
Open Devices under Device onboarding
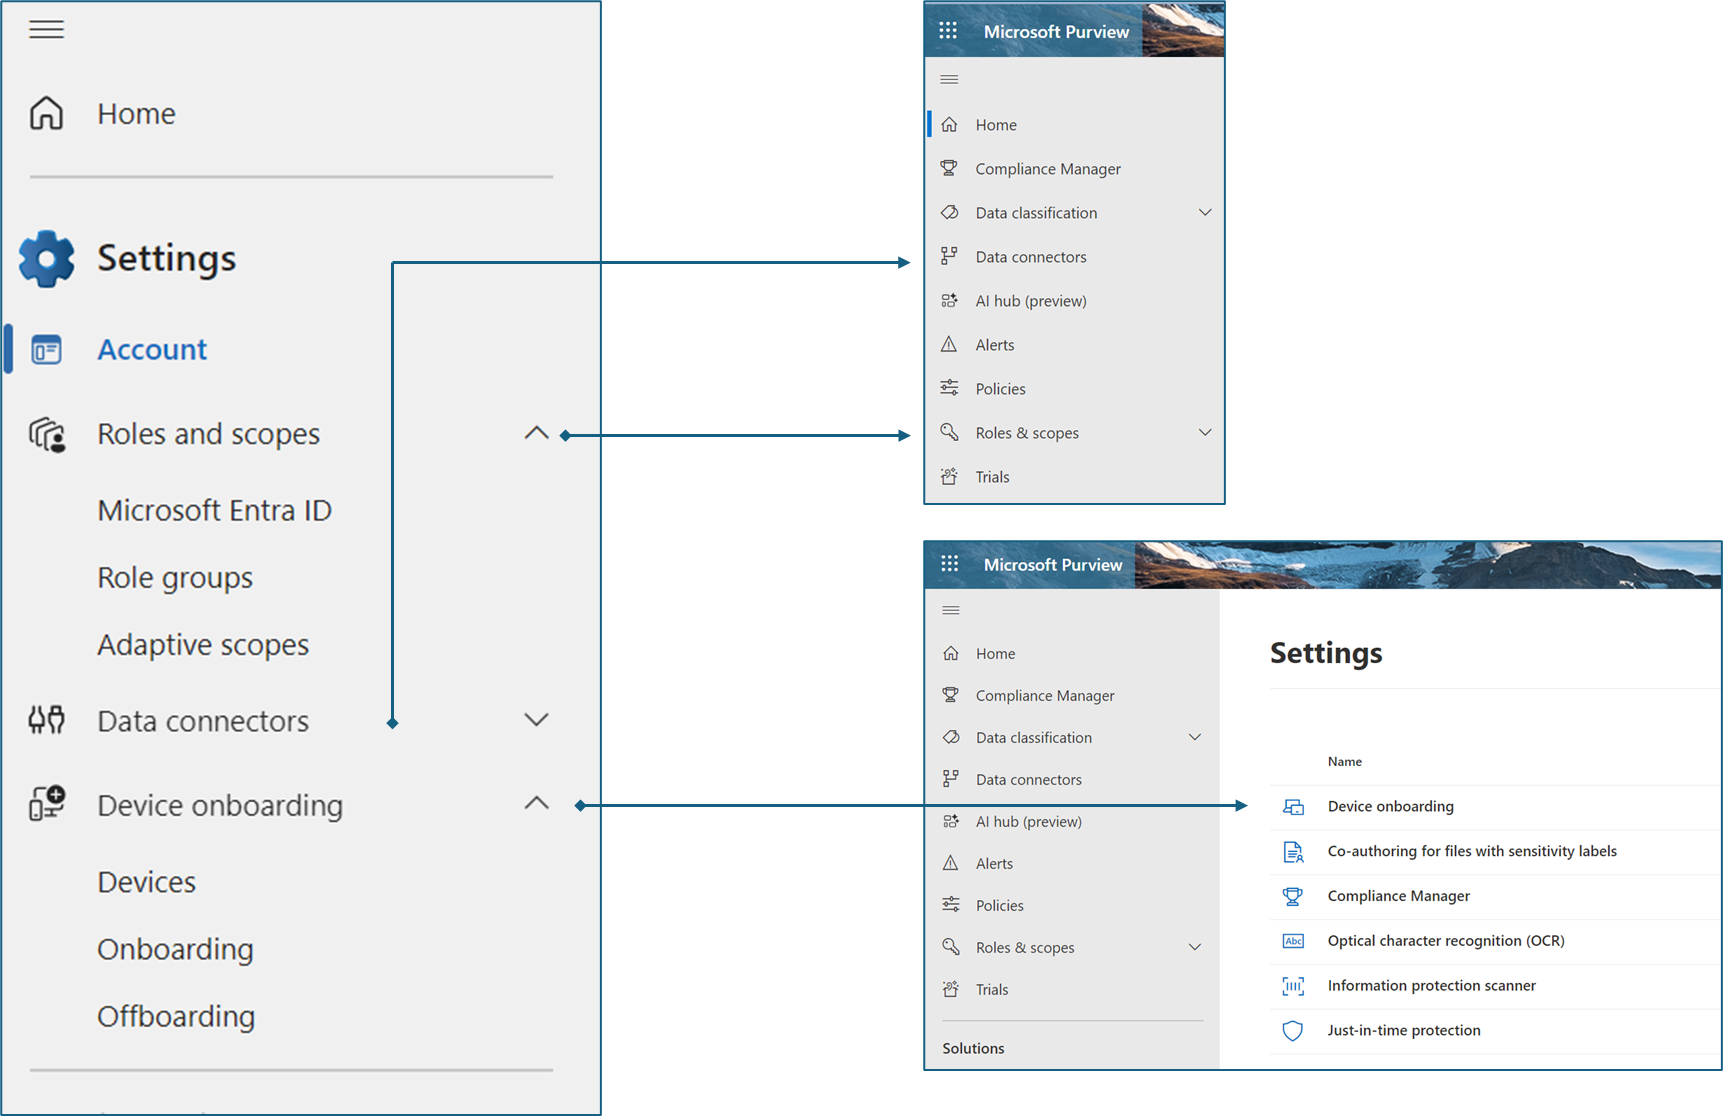point(146,882)
